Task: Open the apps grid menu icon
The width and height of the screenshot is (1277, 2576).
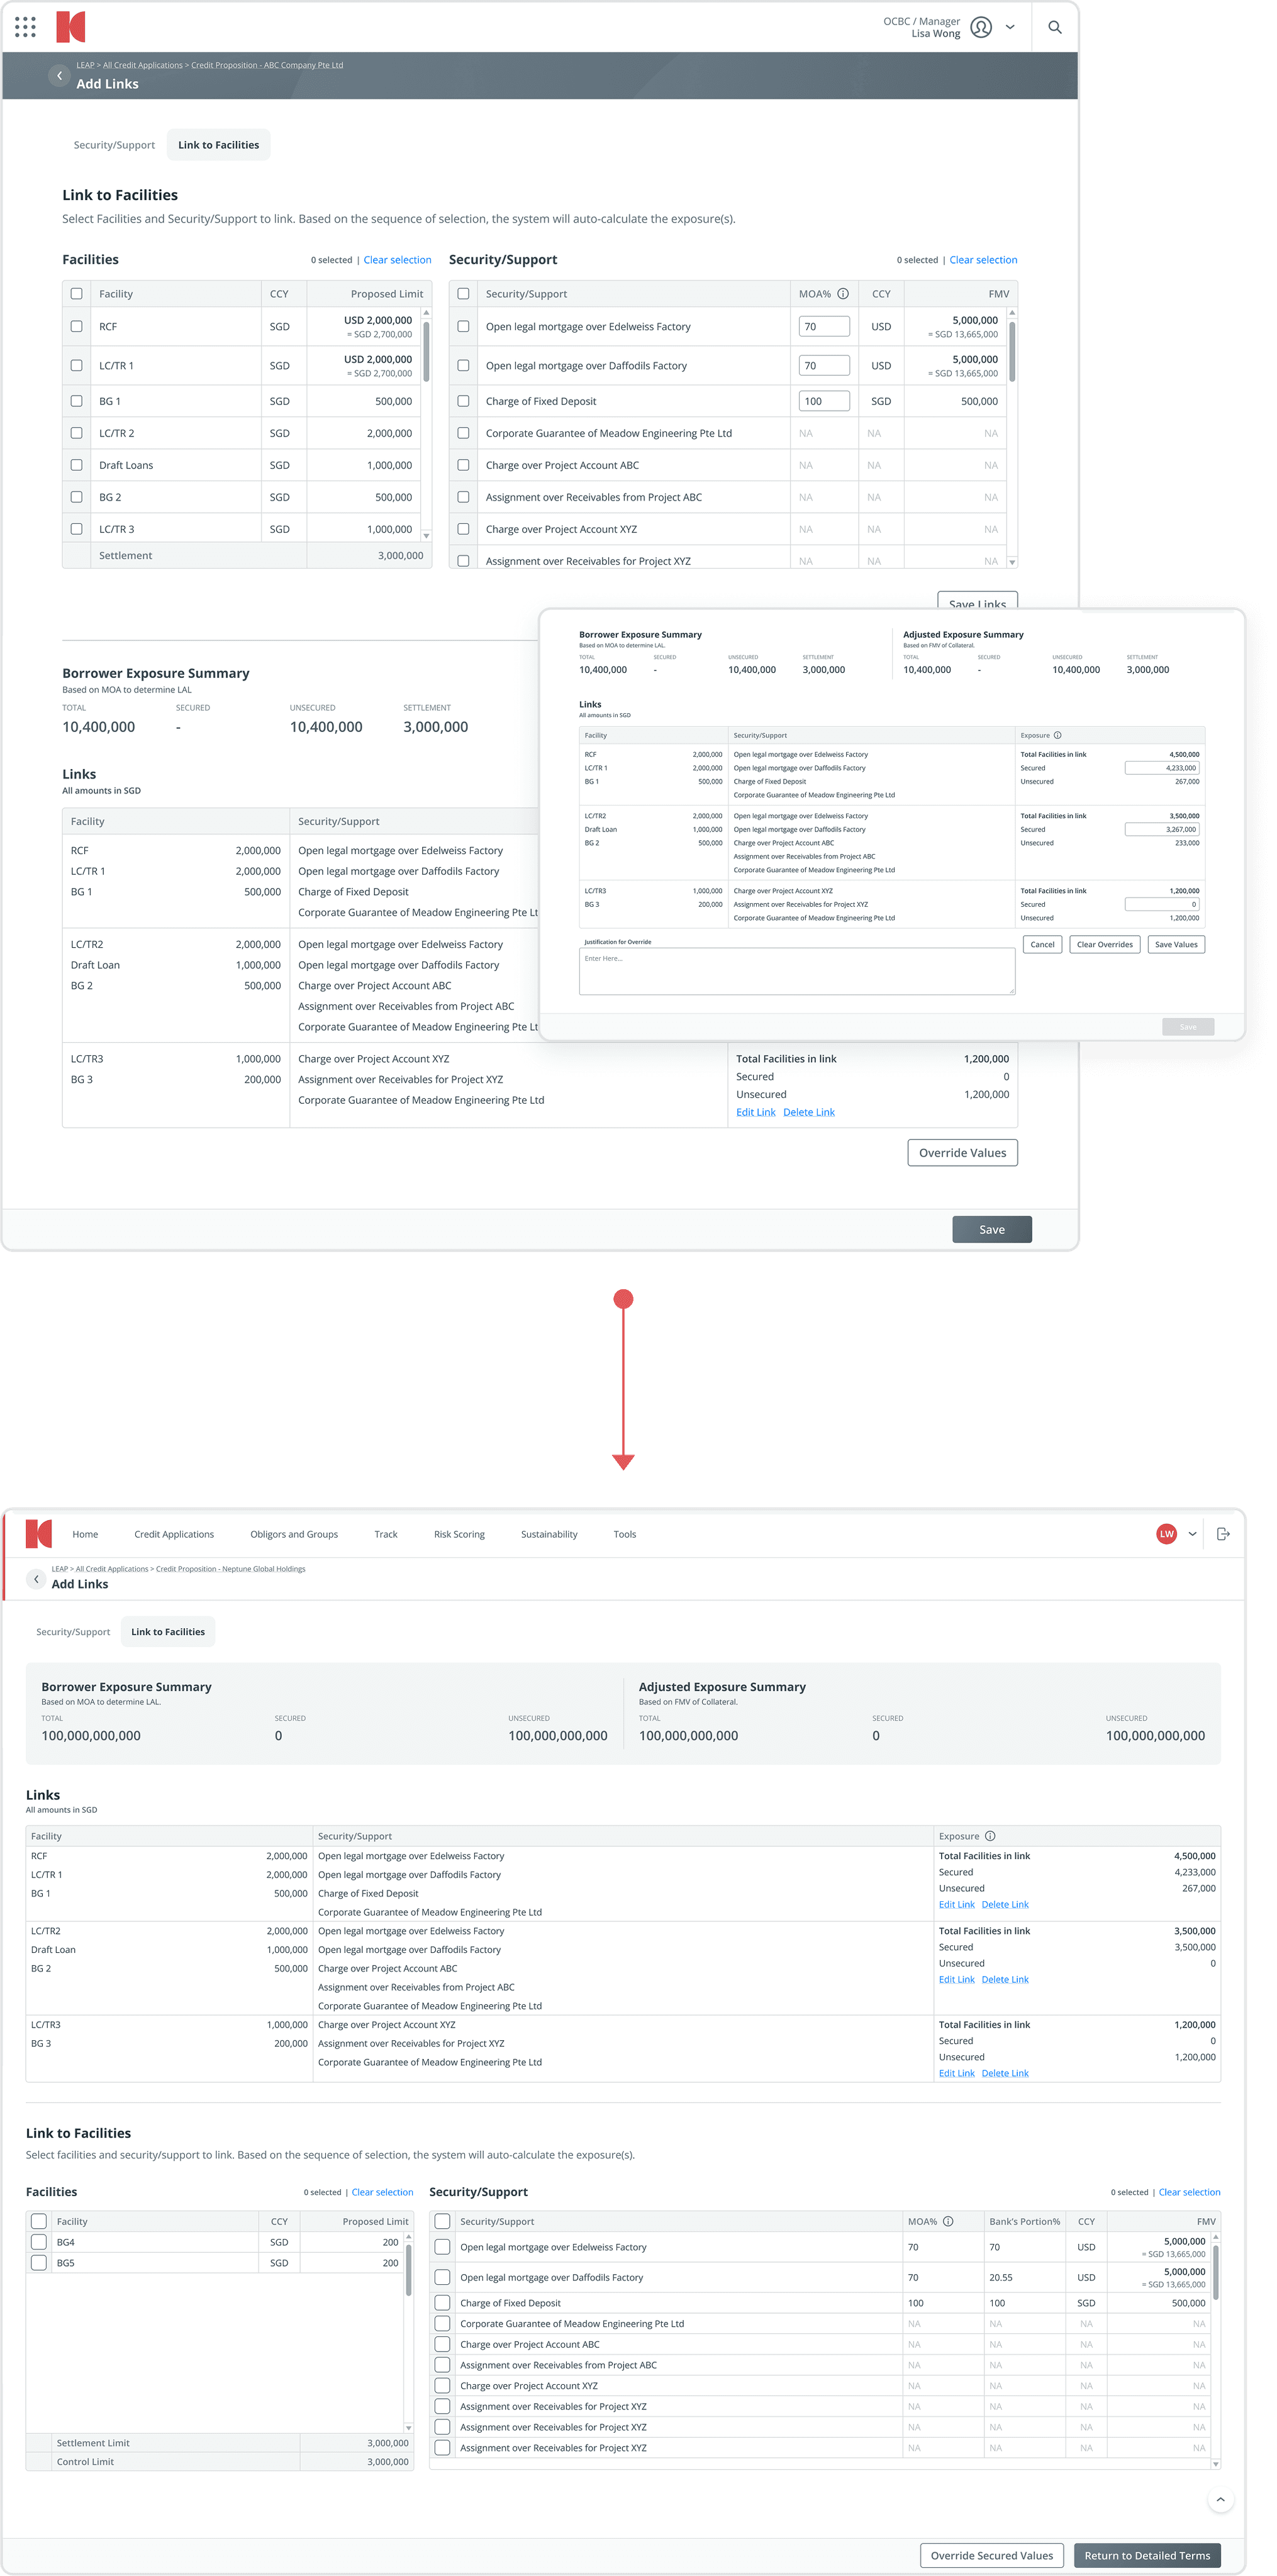Action: click(25, 27)
